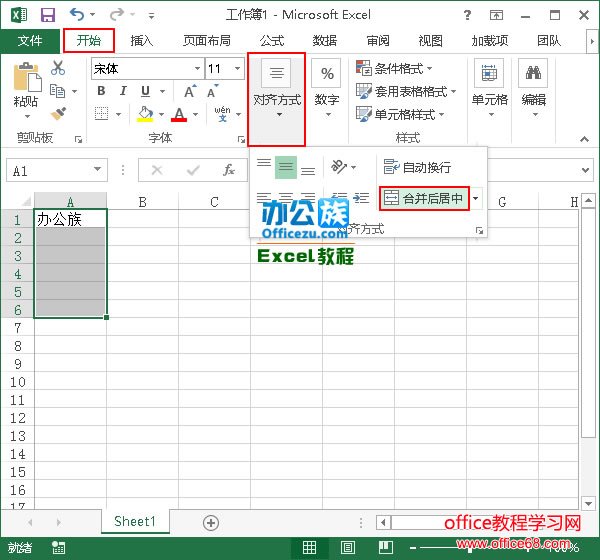Image resolution: width=600 pixels, height=560 pixels.
Task: Open the 文件 File tab
Action: click(x=30, y=41)
